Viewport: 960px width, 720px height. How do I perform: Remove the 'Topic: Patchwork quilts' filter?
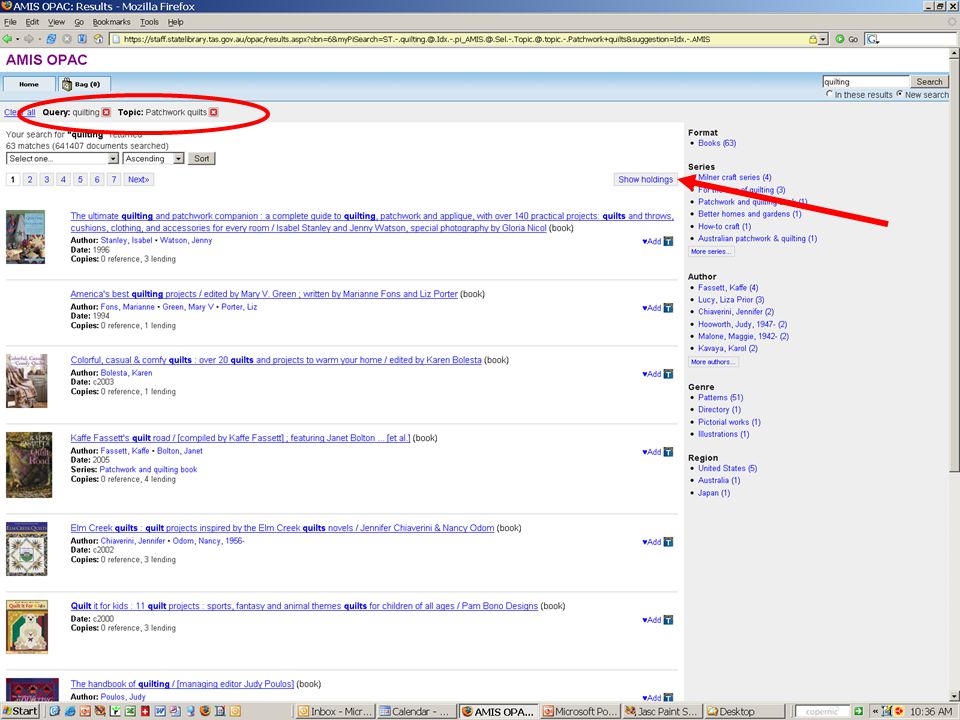[x=214, y=112]
